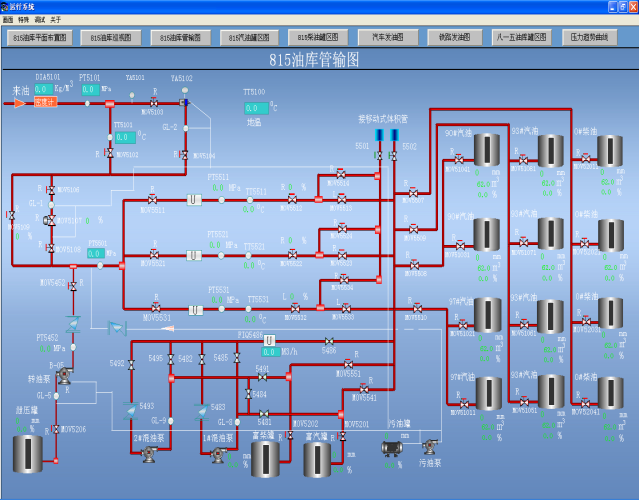Click the 1#底油泵 pump icon

coord(217,455)
